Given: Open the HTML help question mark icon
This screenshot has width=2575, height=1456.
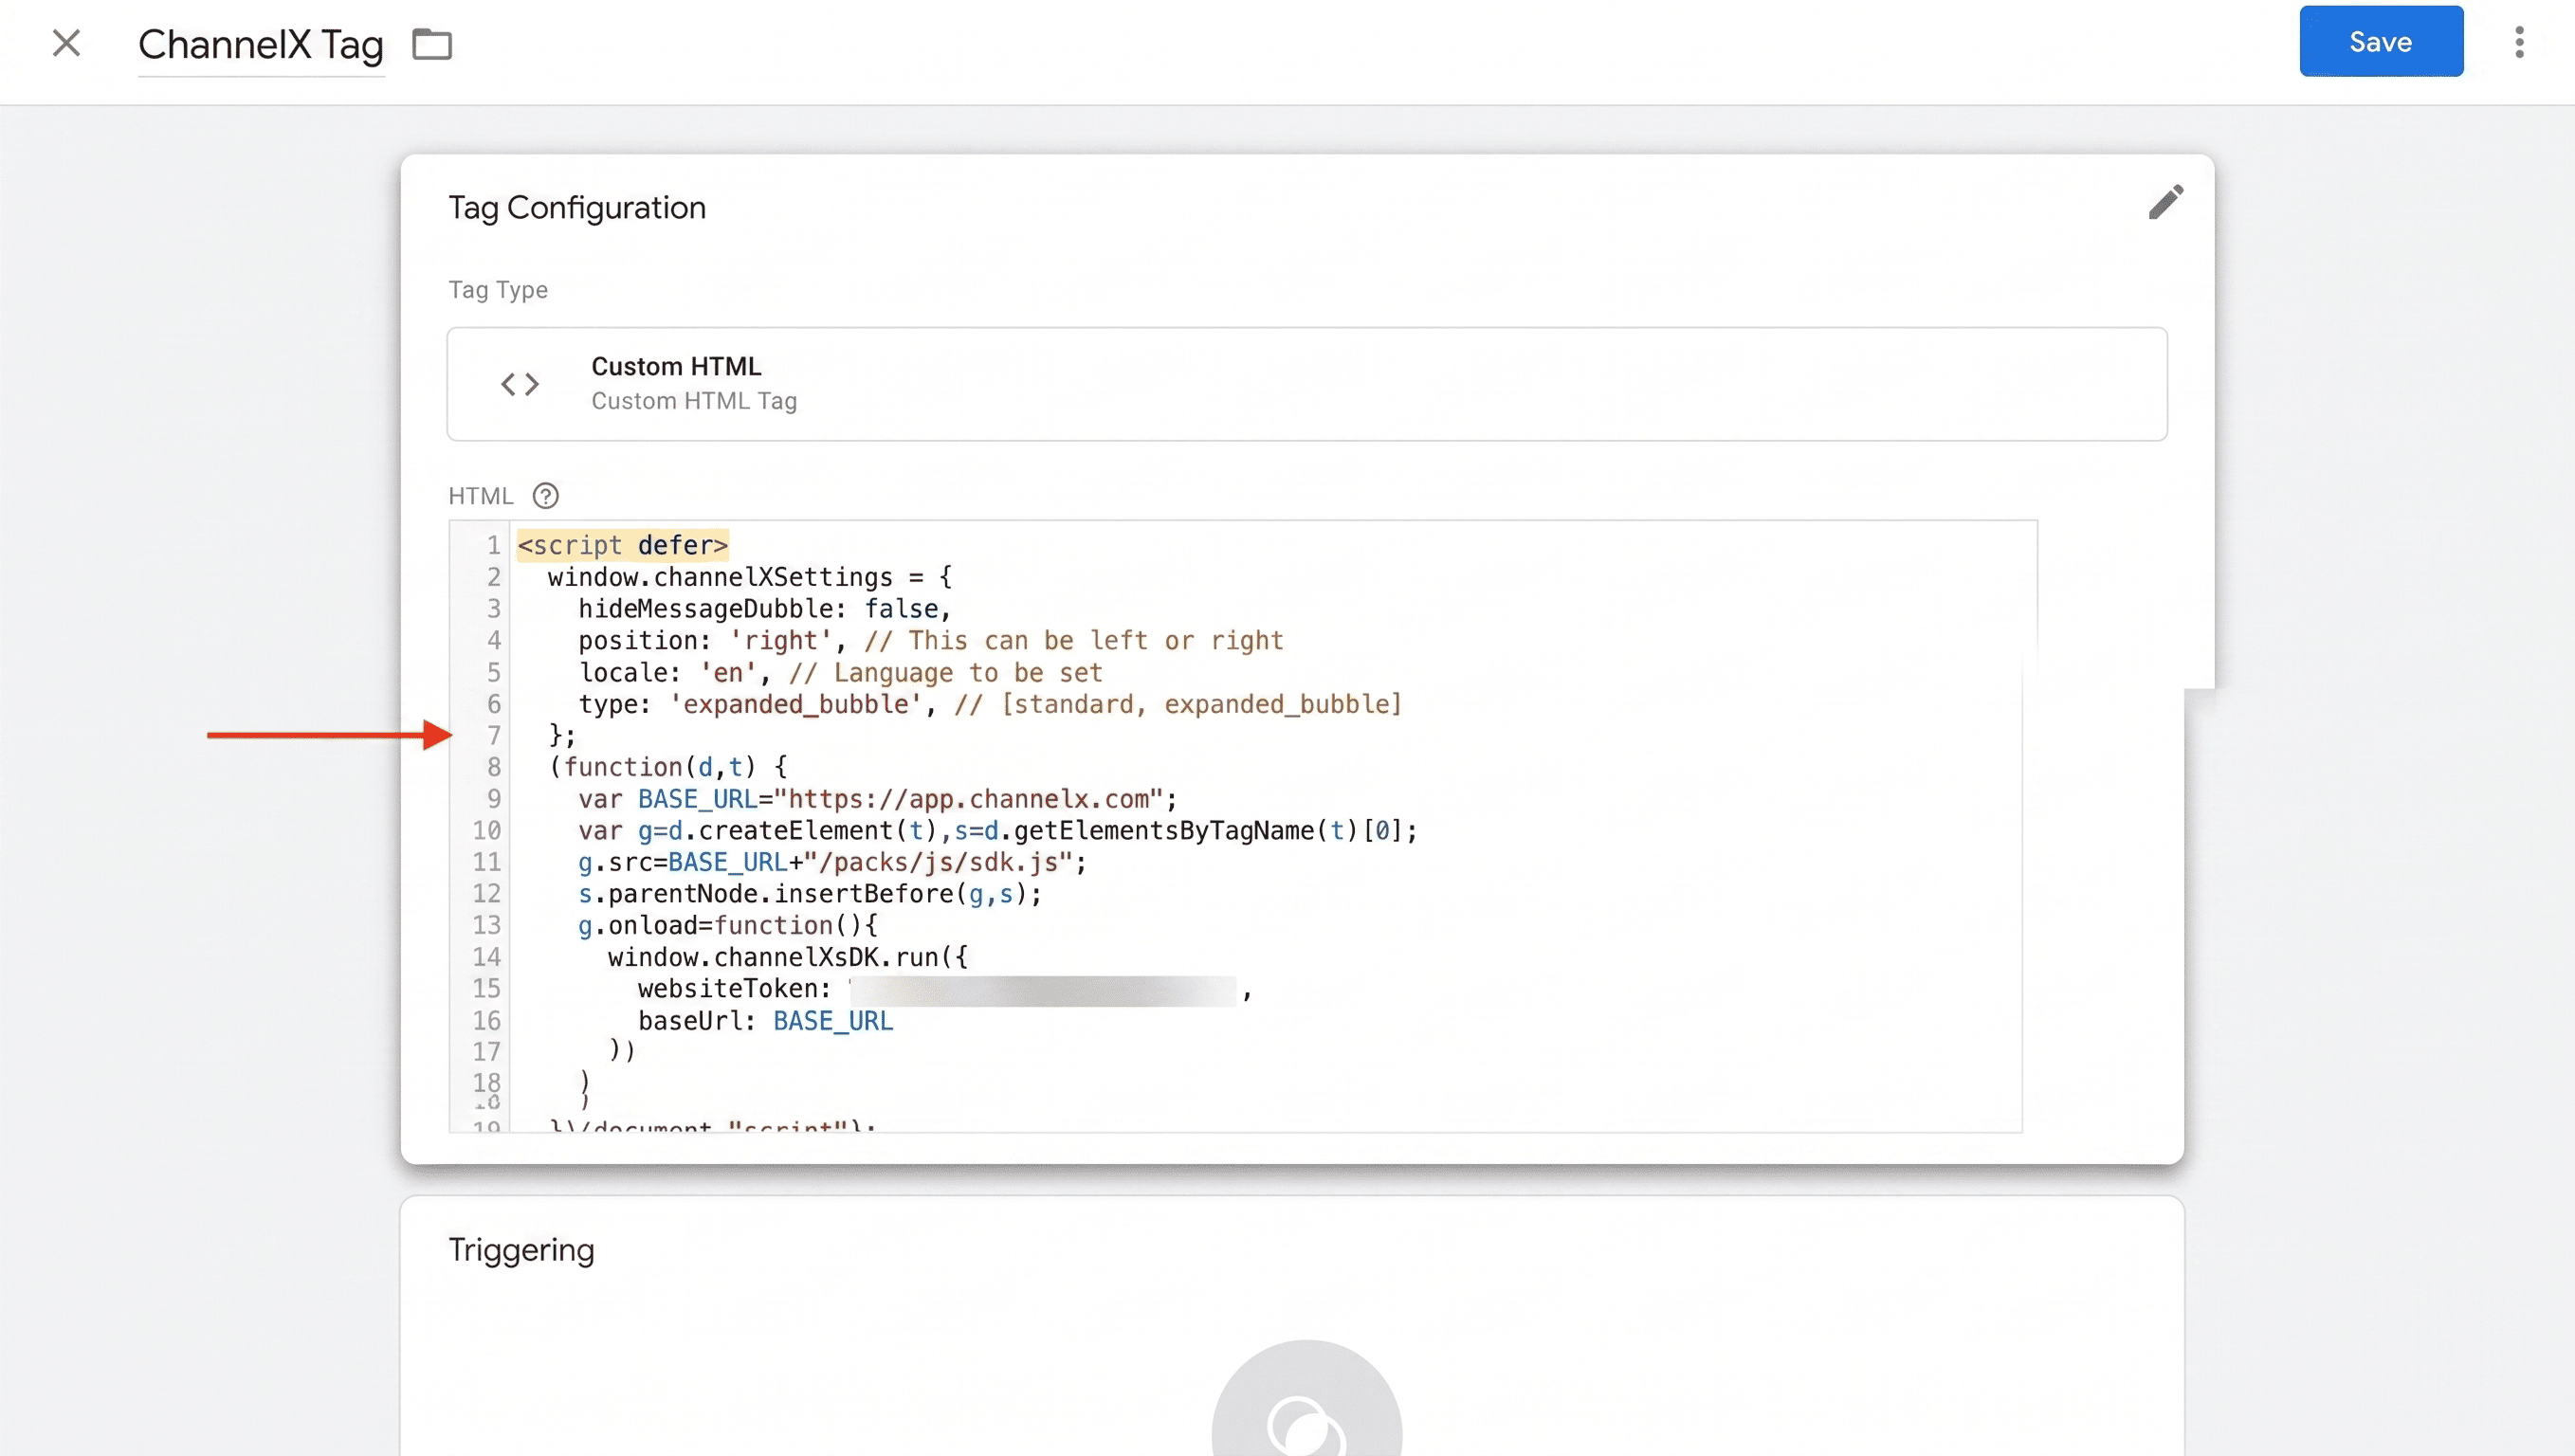Looking at the screenshot, I should click(545, 496).
